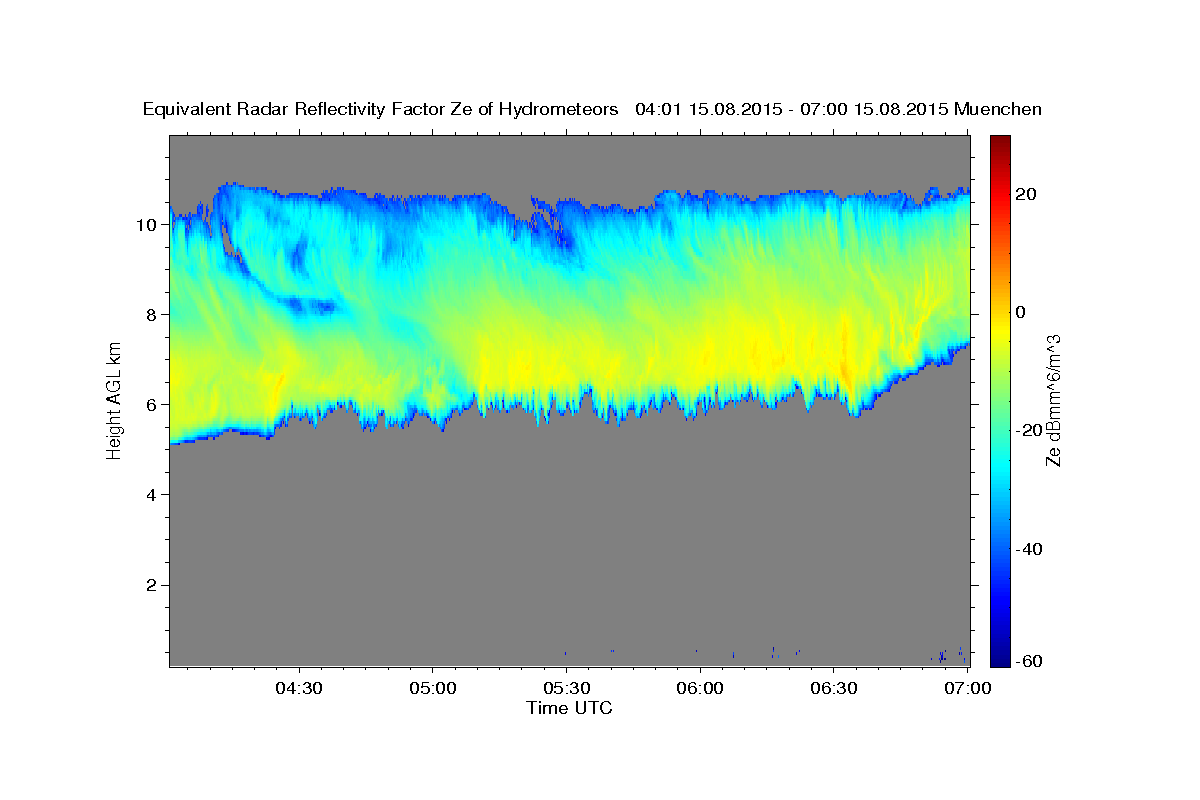Click the 07:00 time tick label
Screen dimensions: 1200x800
click(967, 688)
